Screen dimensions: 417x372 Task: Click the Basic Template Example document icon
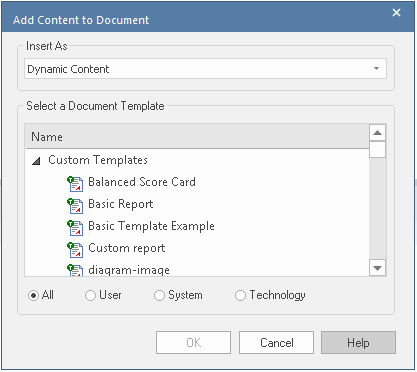75,228
